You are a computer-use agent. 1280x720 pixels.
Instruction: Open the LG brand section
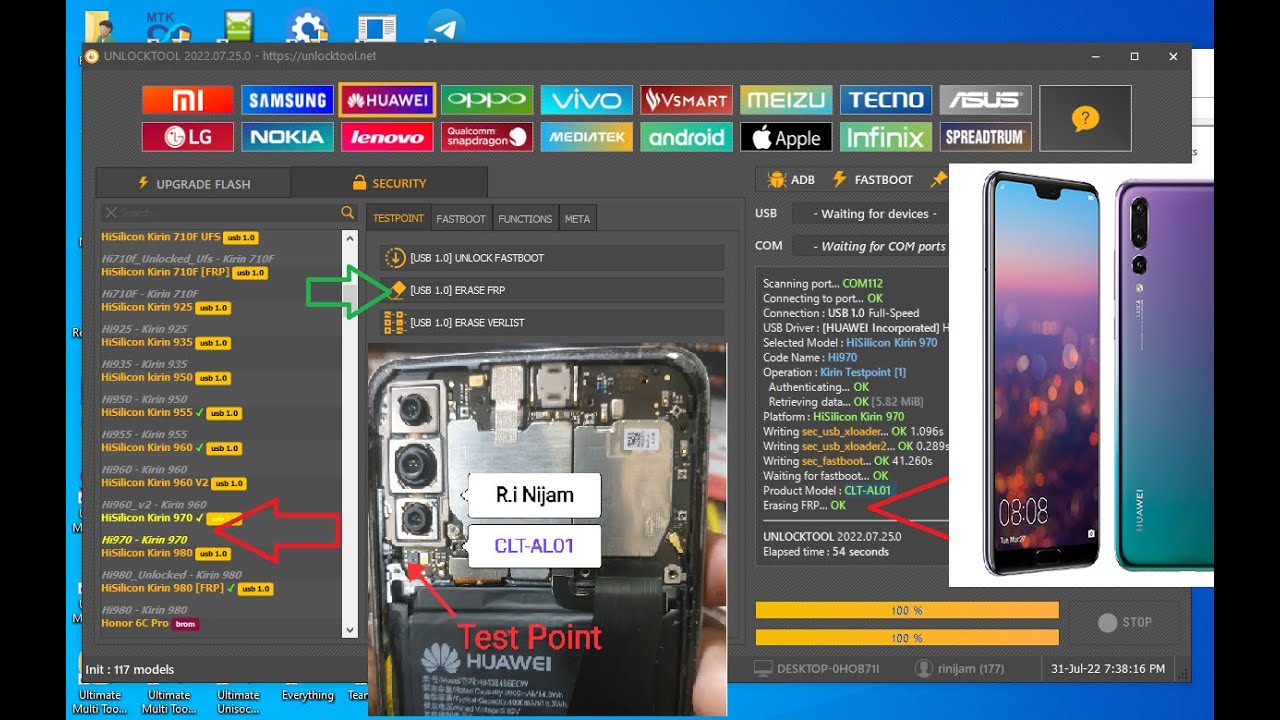click(x=188, y=137)
